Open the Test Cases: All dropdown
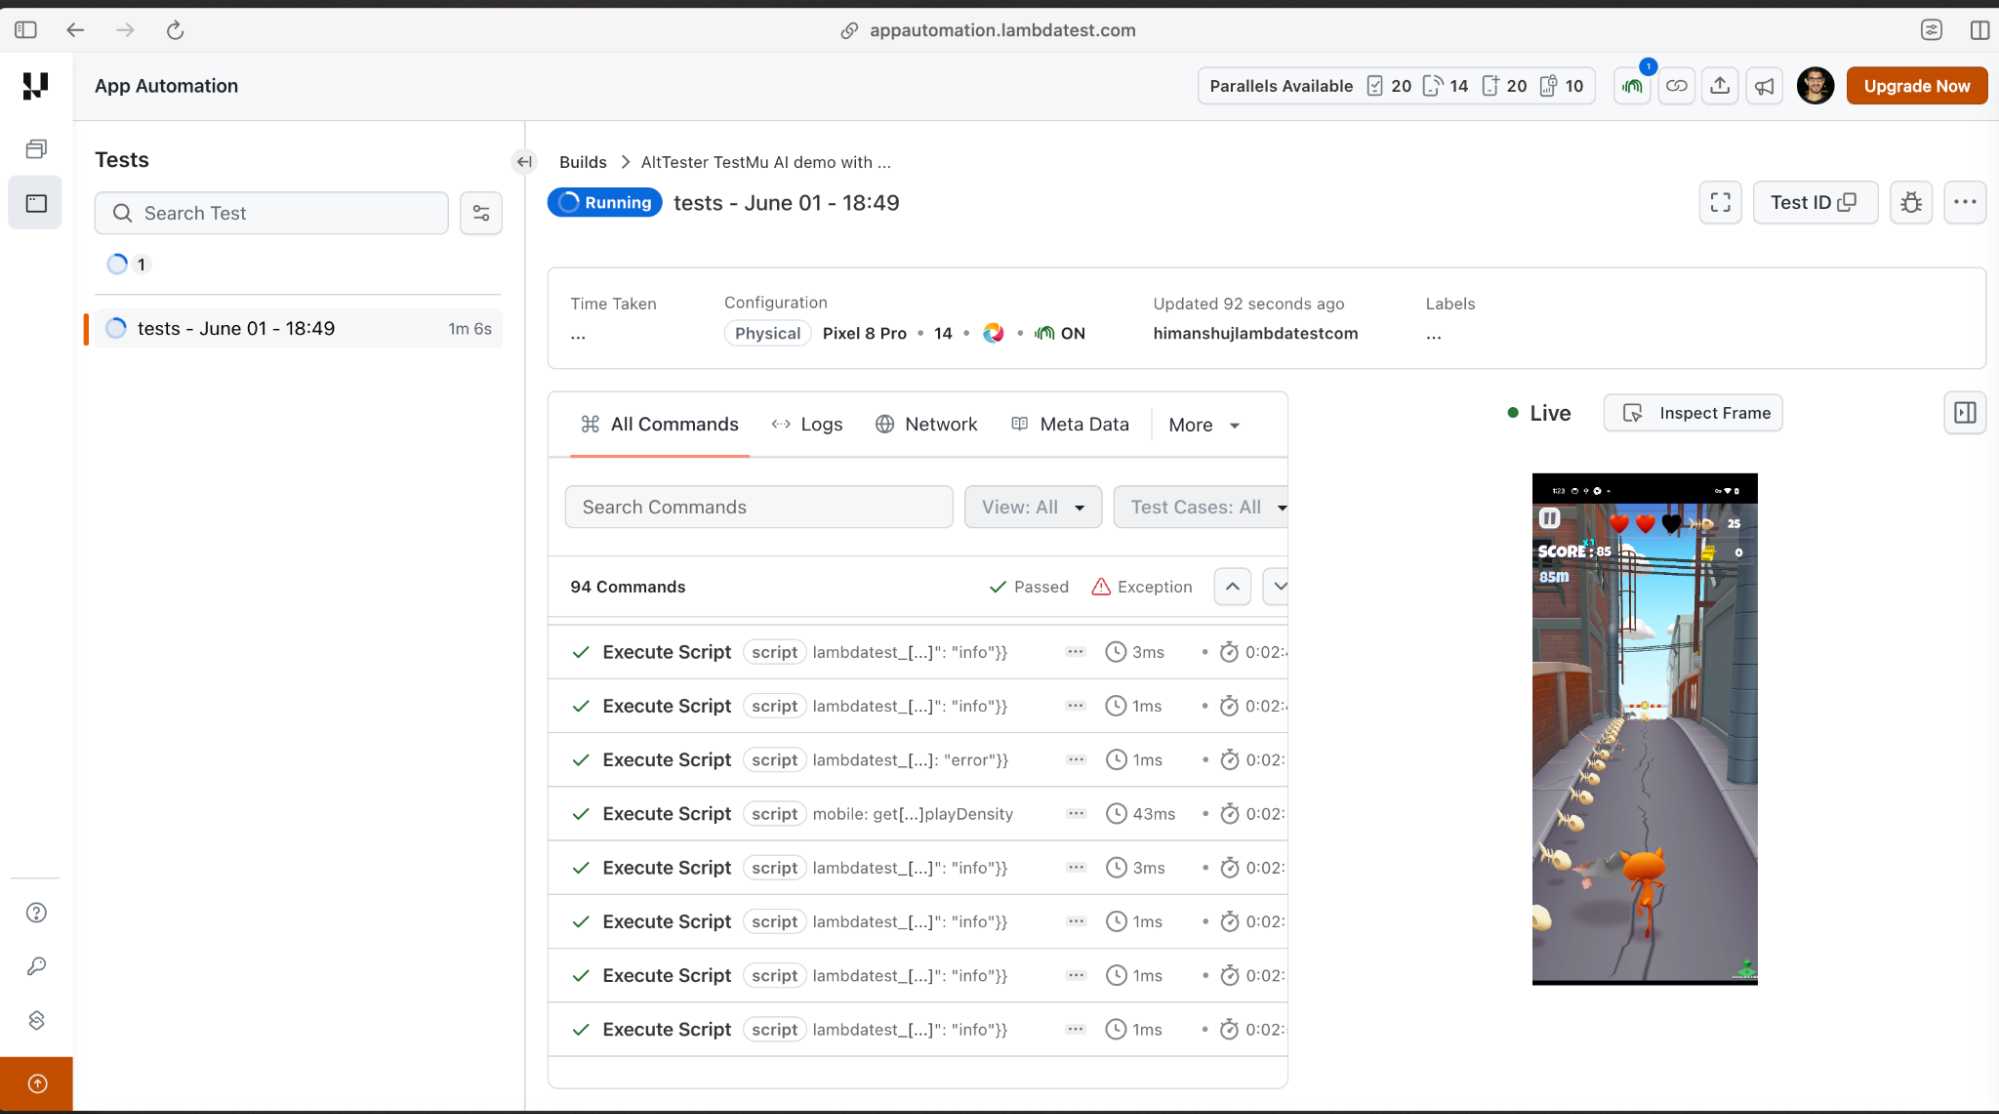The image size is (1999, 1114). click(x=1201, y=507)
